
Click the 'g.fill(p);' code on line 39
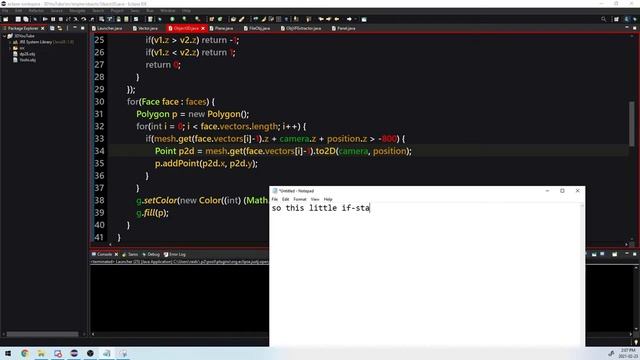(152, 213)
